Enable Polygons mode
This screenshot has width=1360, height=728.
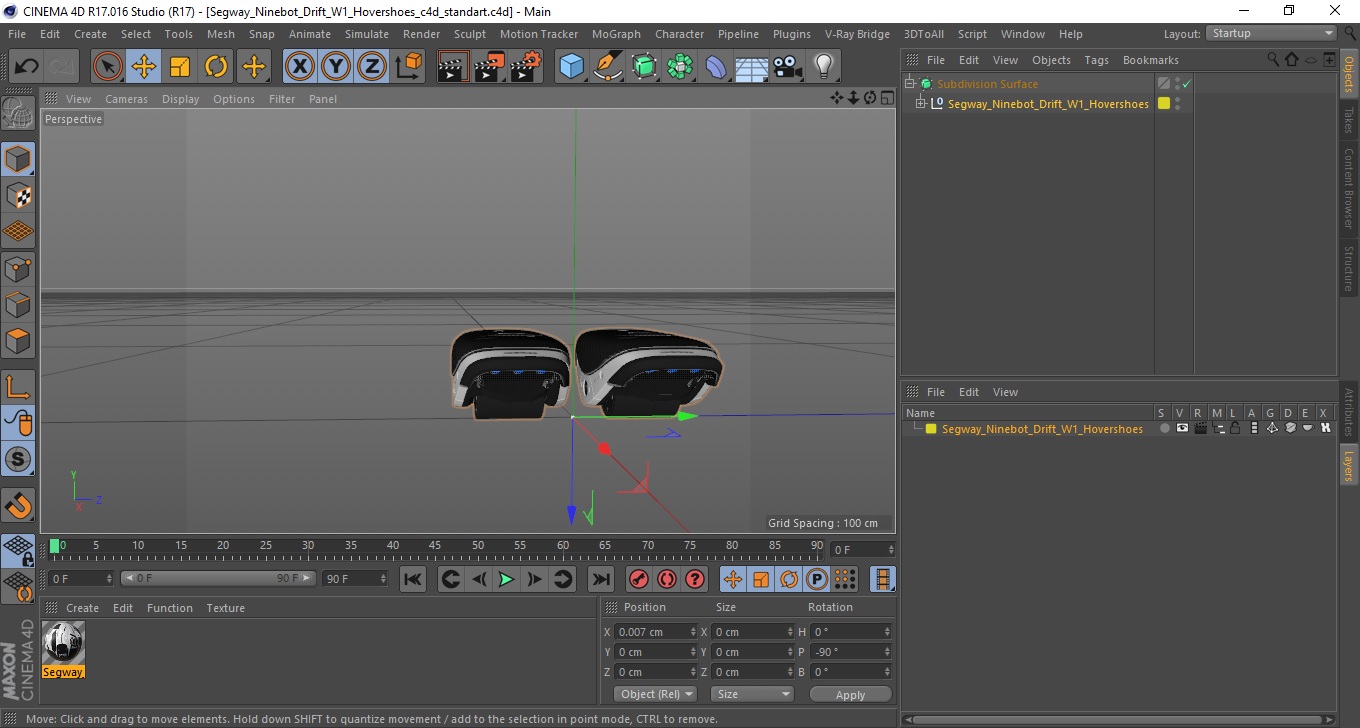pos(18,340)
